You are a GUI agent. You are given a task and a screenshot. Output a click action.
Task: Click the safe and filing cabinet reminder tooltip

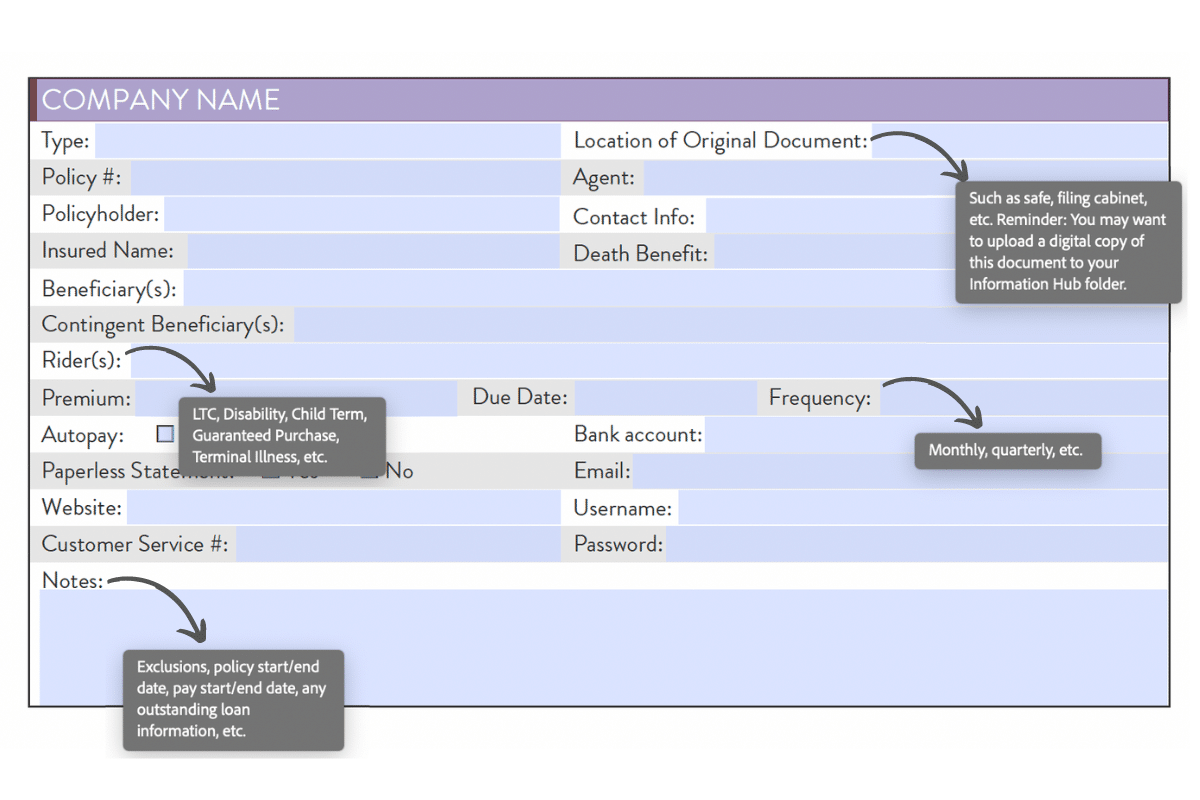pos(1068,241)
